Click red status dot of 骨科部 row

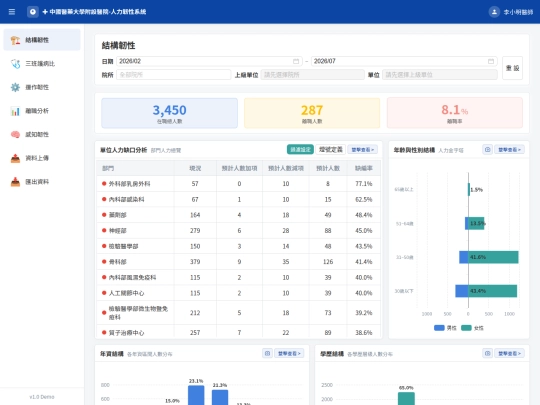pos(104,262)
